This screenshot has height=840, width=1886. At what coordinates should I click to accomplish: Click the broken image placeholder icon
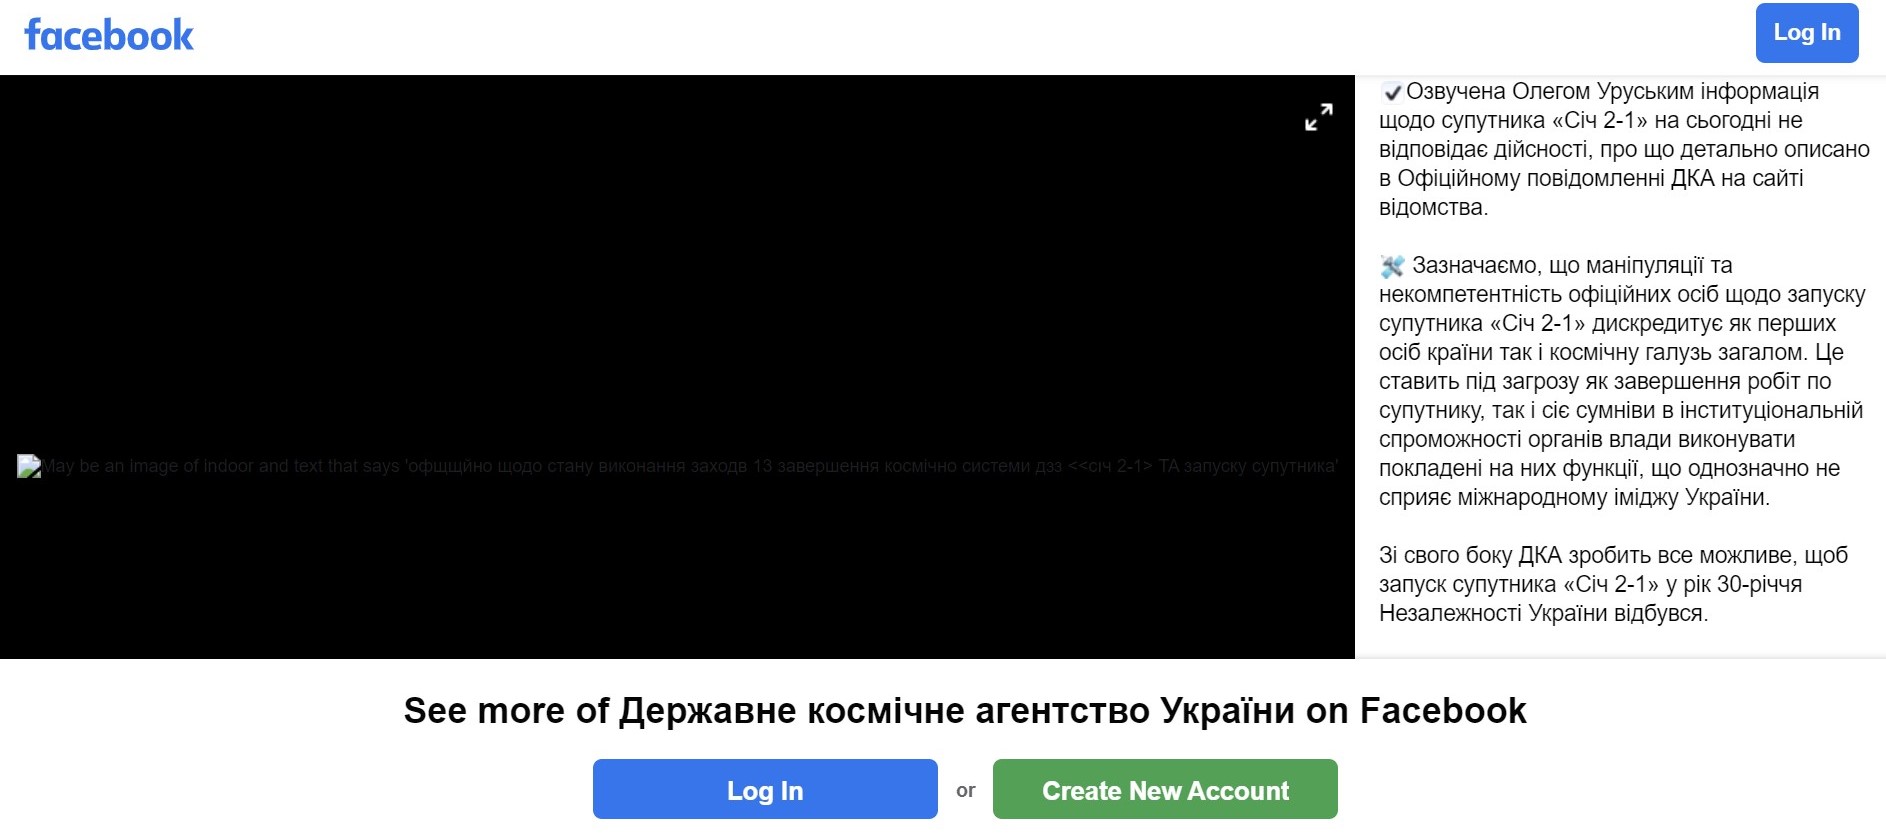pyautogui.click(x=29, y=466)
